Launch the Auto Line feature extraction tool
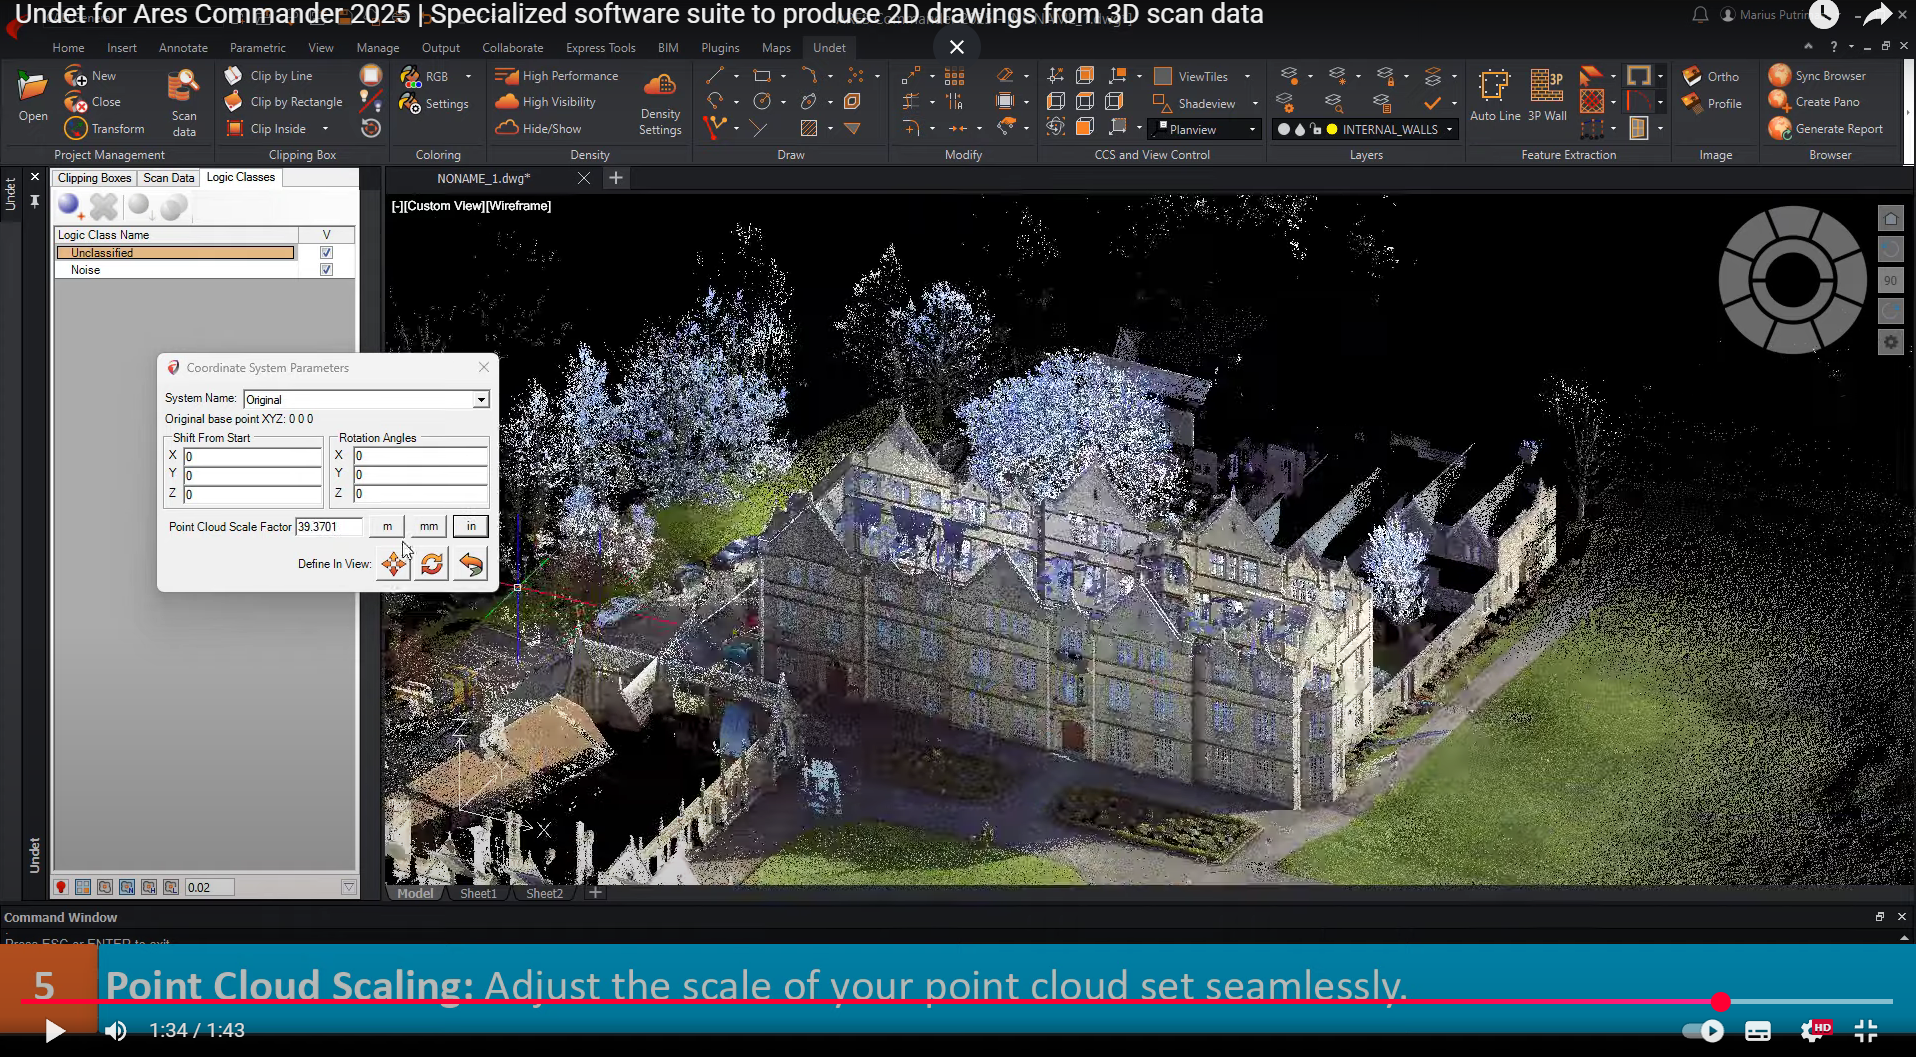This screenshot has width=1916, height=1057. click(1495, 96)
